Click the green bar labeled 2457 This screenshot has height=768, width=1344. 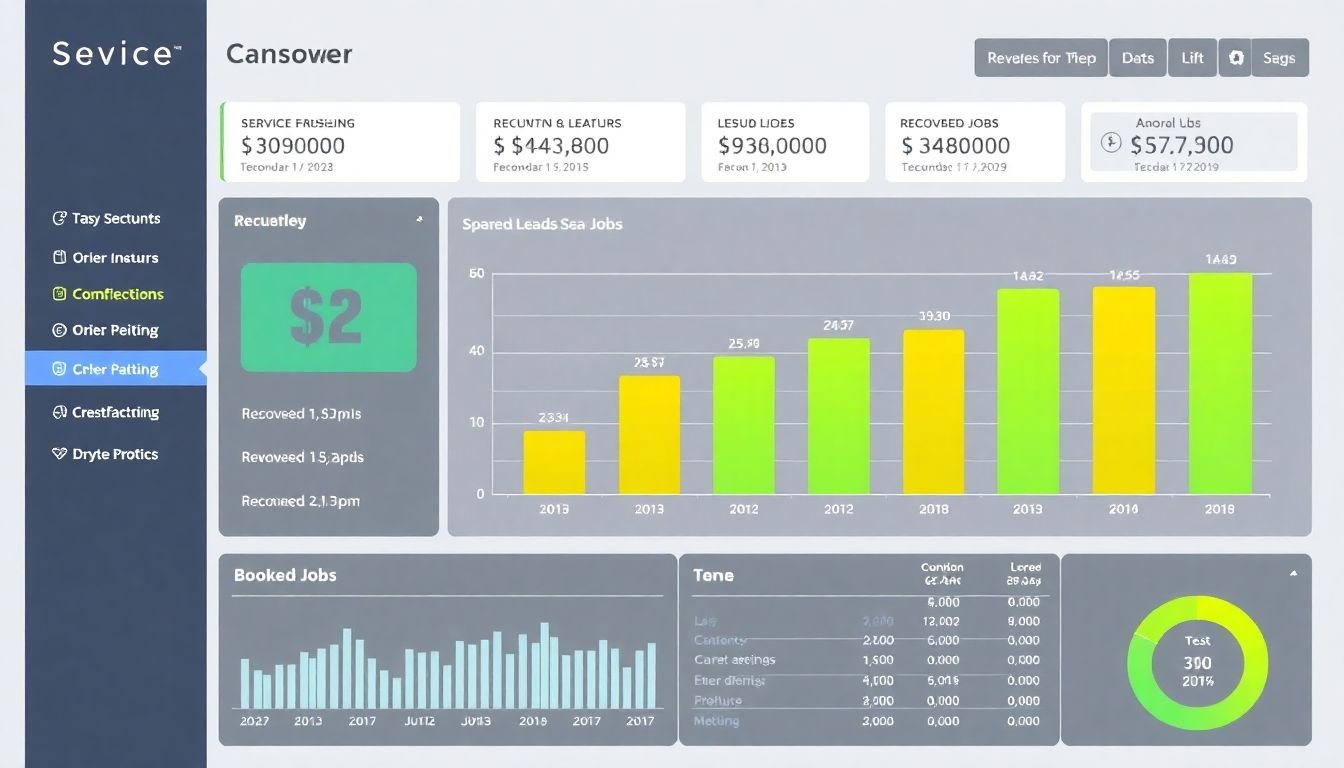coord(839,416)
